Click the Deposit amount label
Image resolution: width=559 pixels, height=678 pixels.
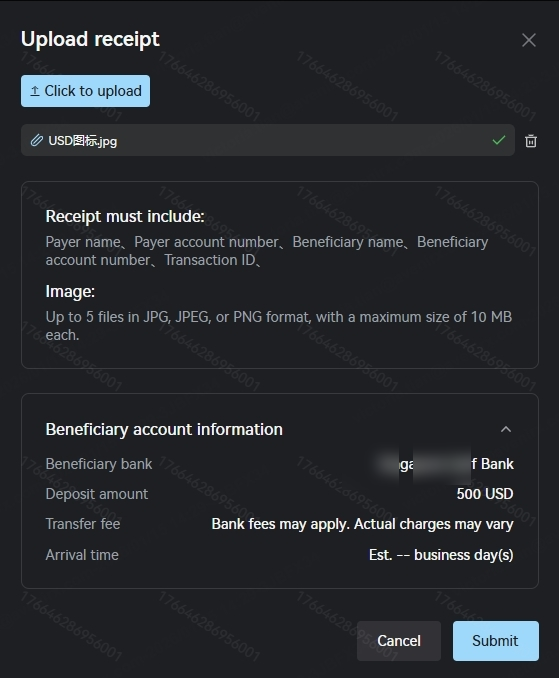click(x=97, y=494)
